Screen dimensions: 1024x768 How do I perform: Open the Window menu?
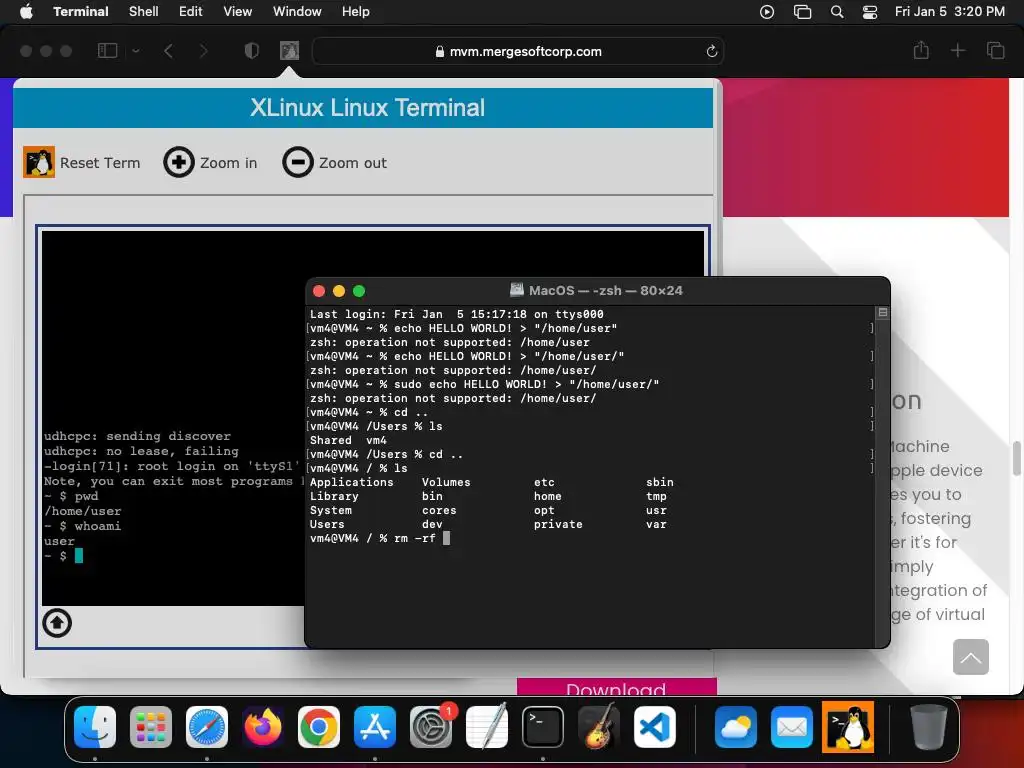(x=297, y=12)
